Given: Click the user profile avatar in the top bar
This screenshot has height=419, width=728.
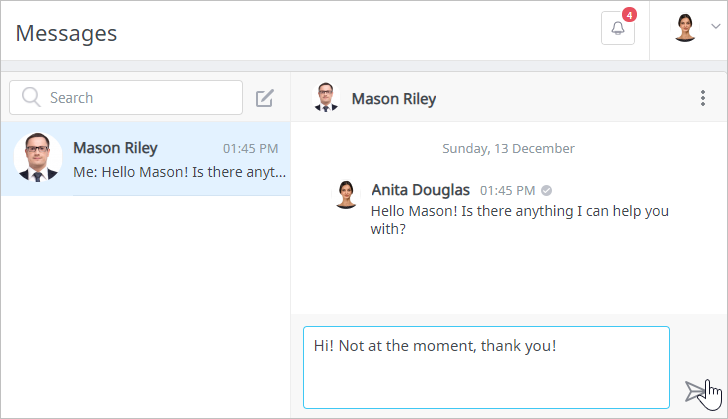Looking at the screenshot, I should click(685, 28).
